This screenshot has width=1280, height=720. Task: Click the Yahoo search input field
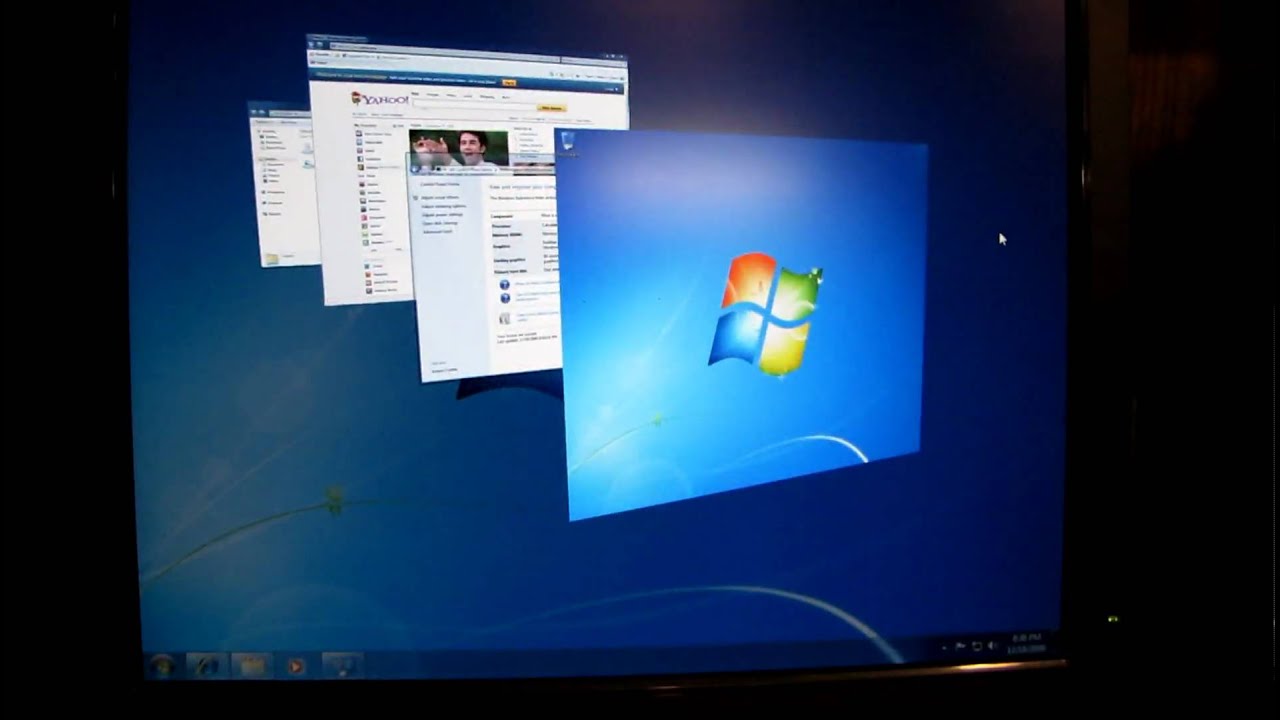coord(474,104)
